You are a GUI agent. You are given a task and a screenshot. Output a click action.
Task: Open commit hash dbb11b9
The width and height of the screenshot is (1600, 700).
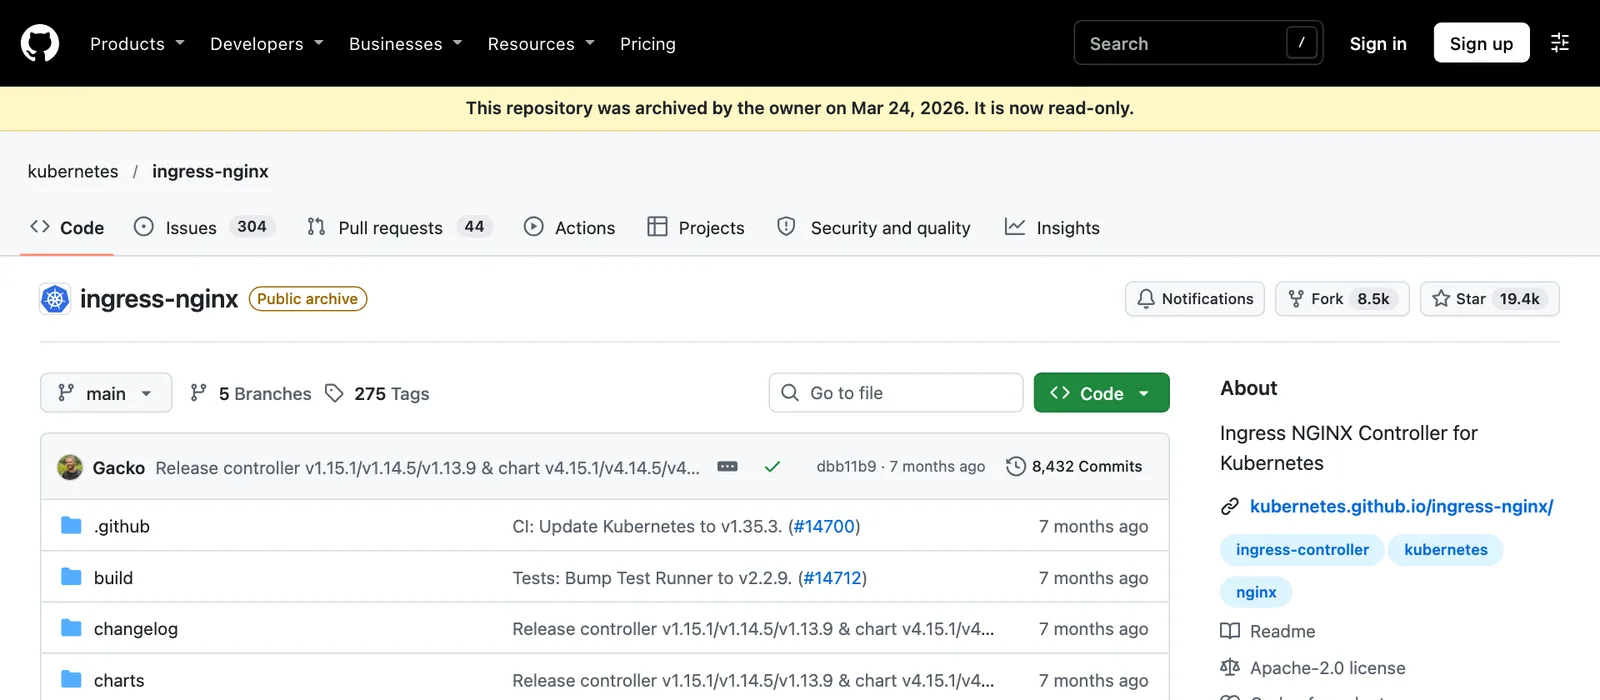pyautogui.click(x=846, y=467)
